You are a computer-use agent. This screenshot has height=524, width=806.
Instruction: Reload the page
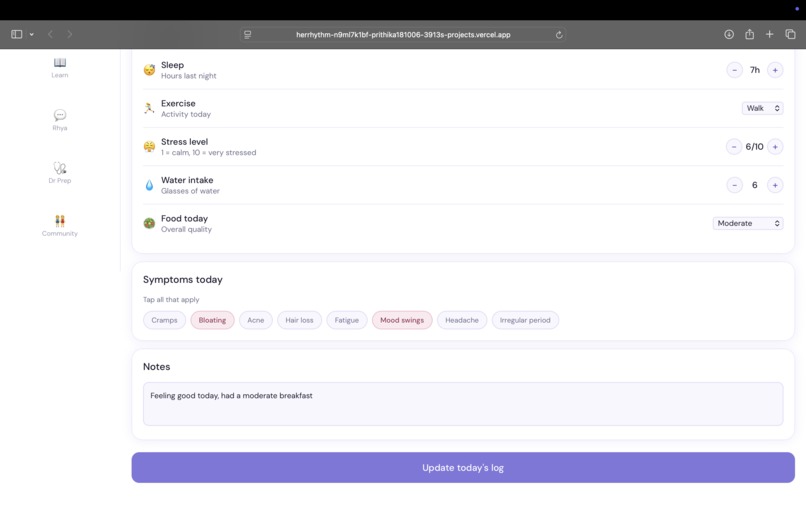click(x=559, y=34)
